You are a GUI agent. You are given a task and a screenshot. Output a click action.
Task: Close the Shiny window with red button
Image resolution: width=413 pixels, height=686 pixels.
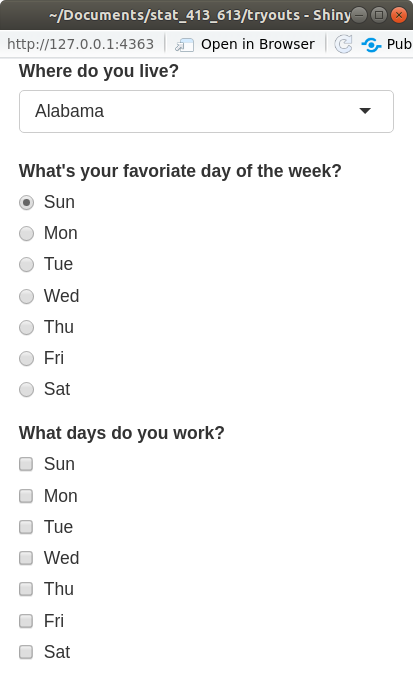point(399,15)
